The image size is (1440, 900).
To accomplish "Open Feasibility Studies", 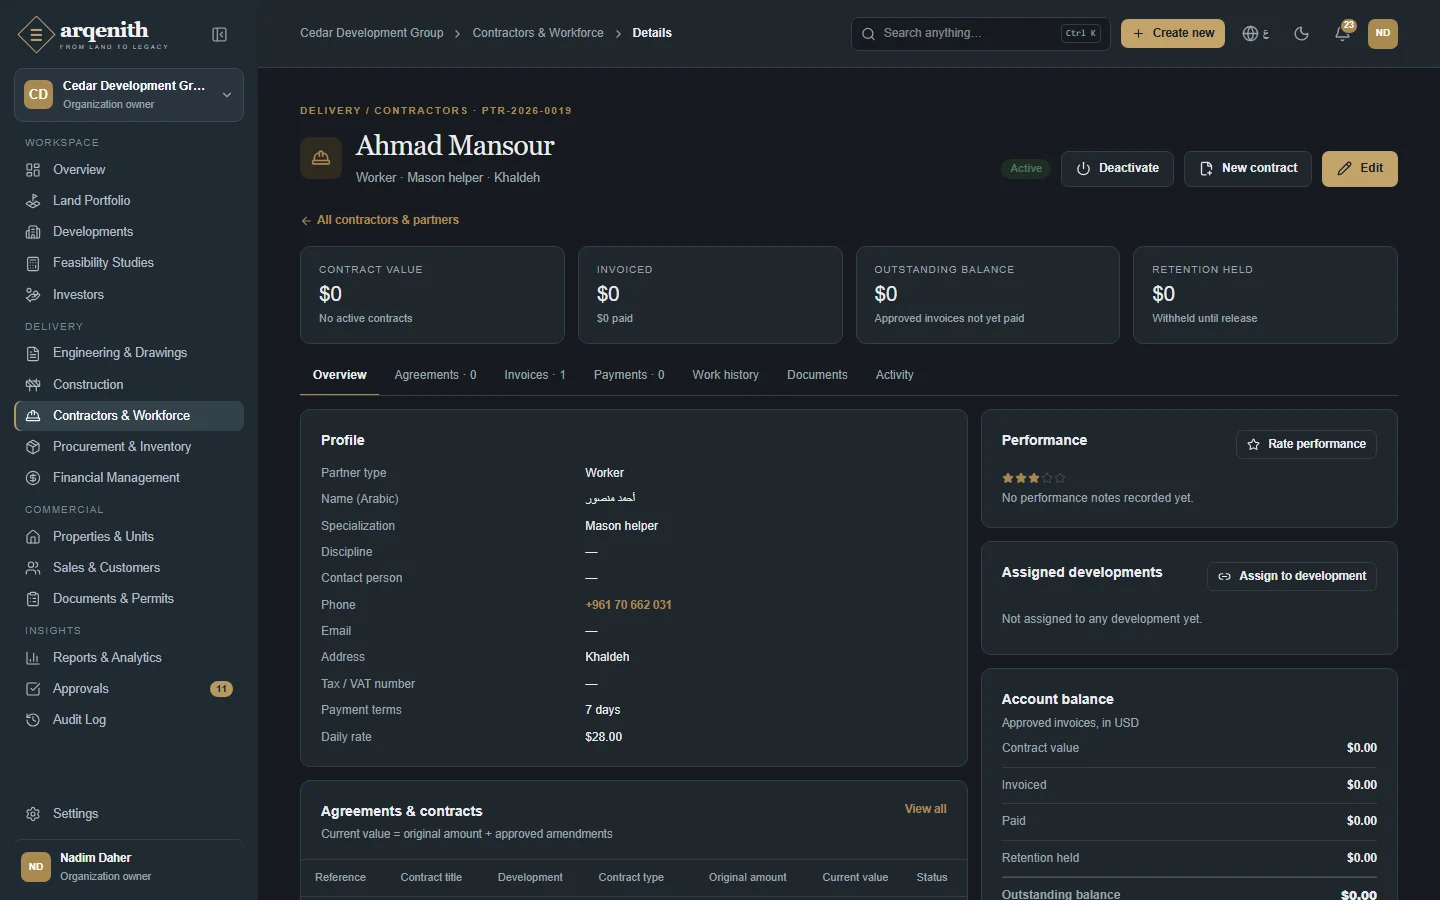I will click(129, 263).
